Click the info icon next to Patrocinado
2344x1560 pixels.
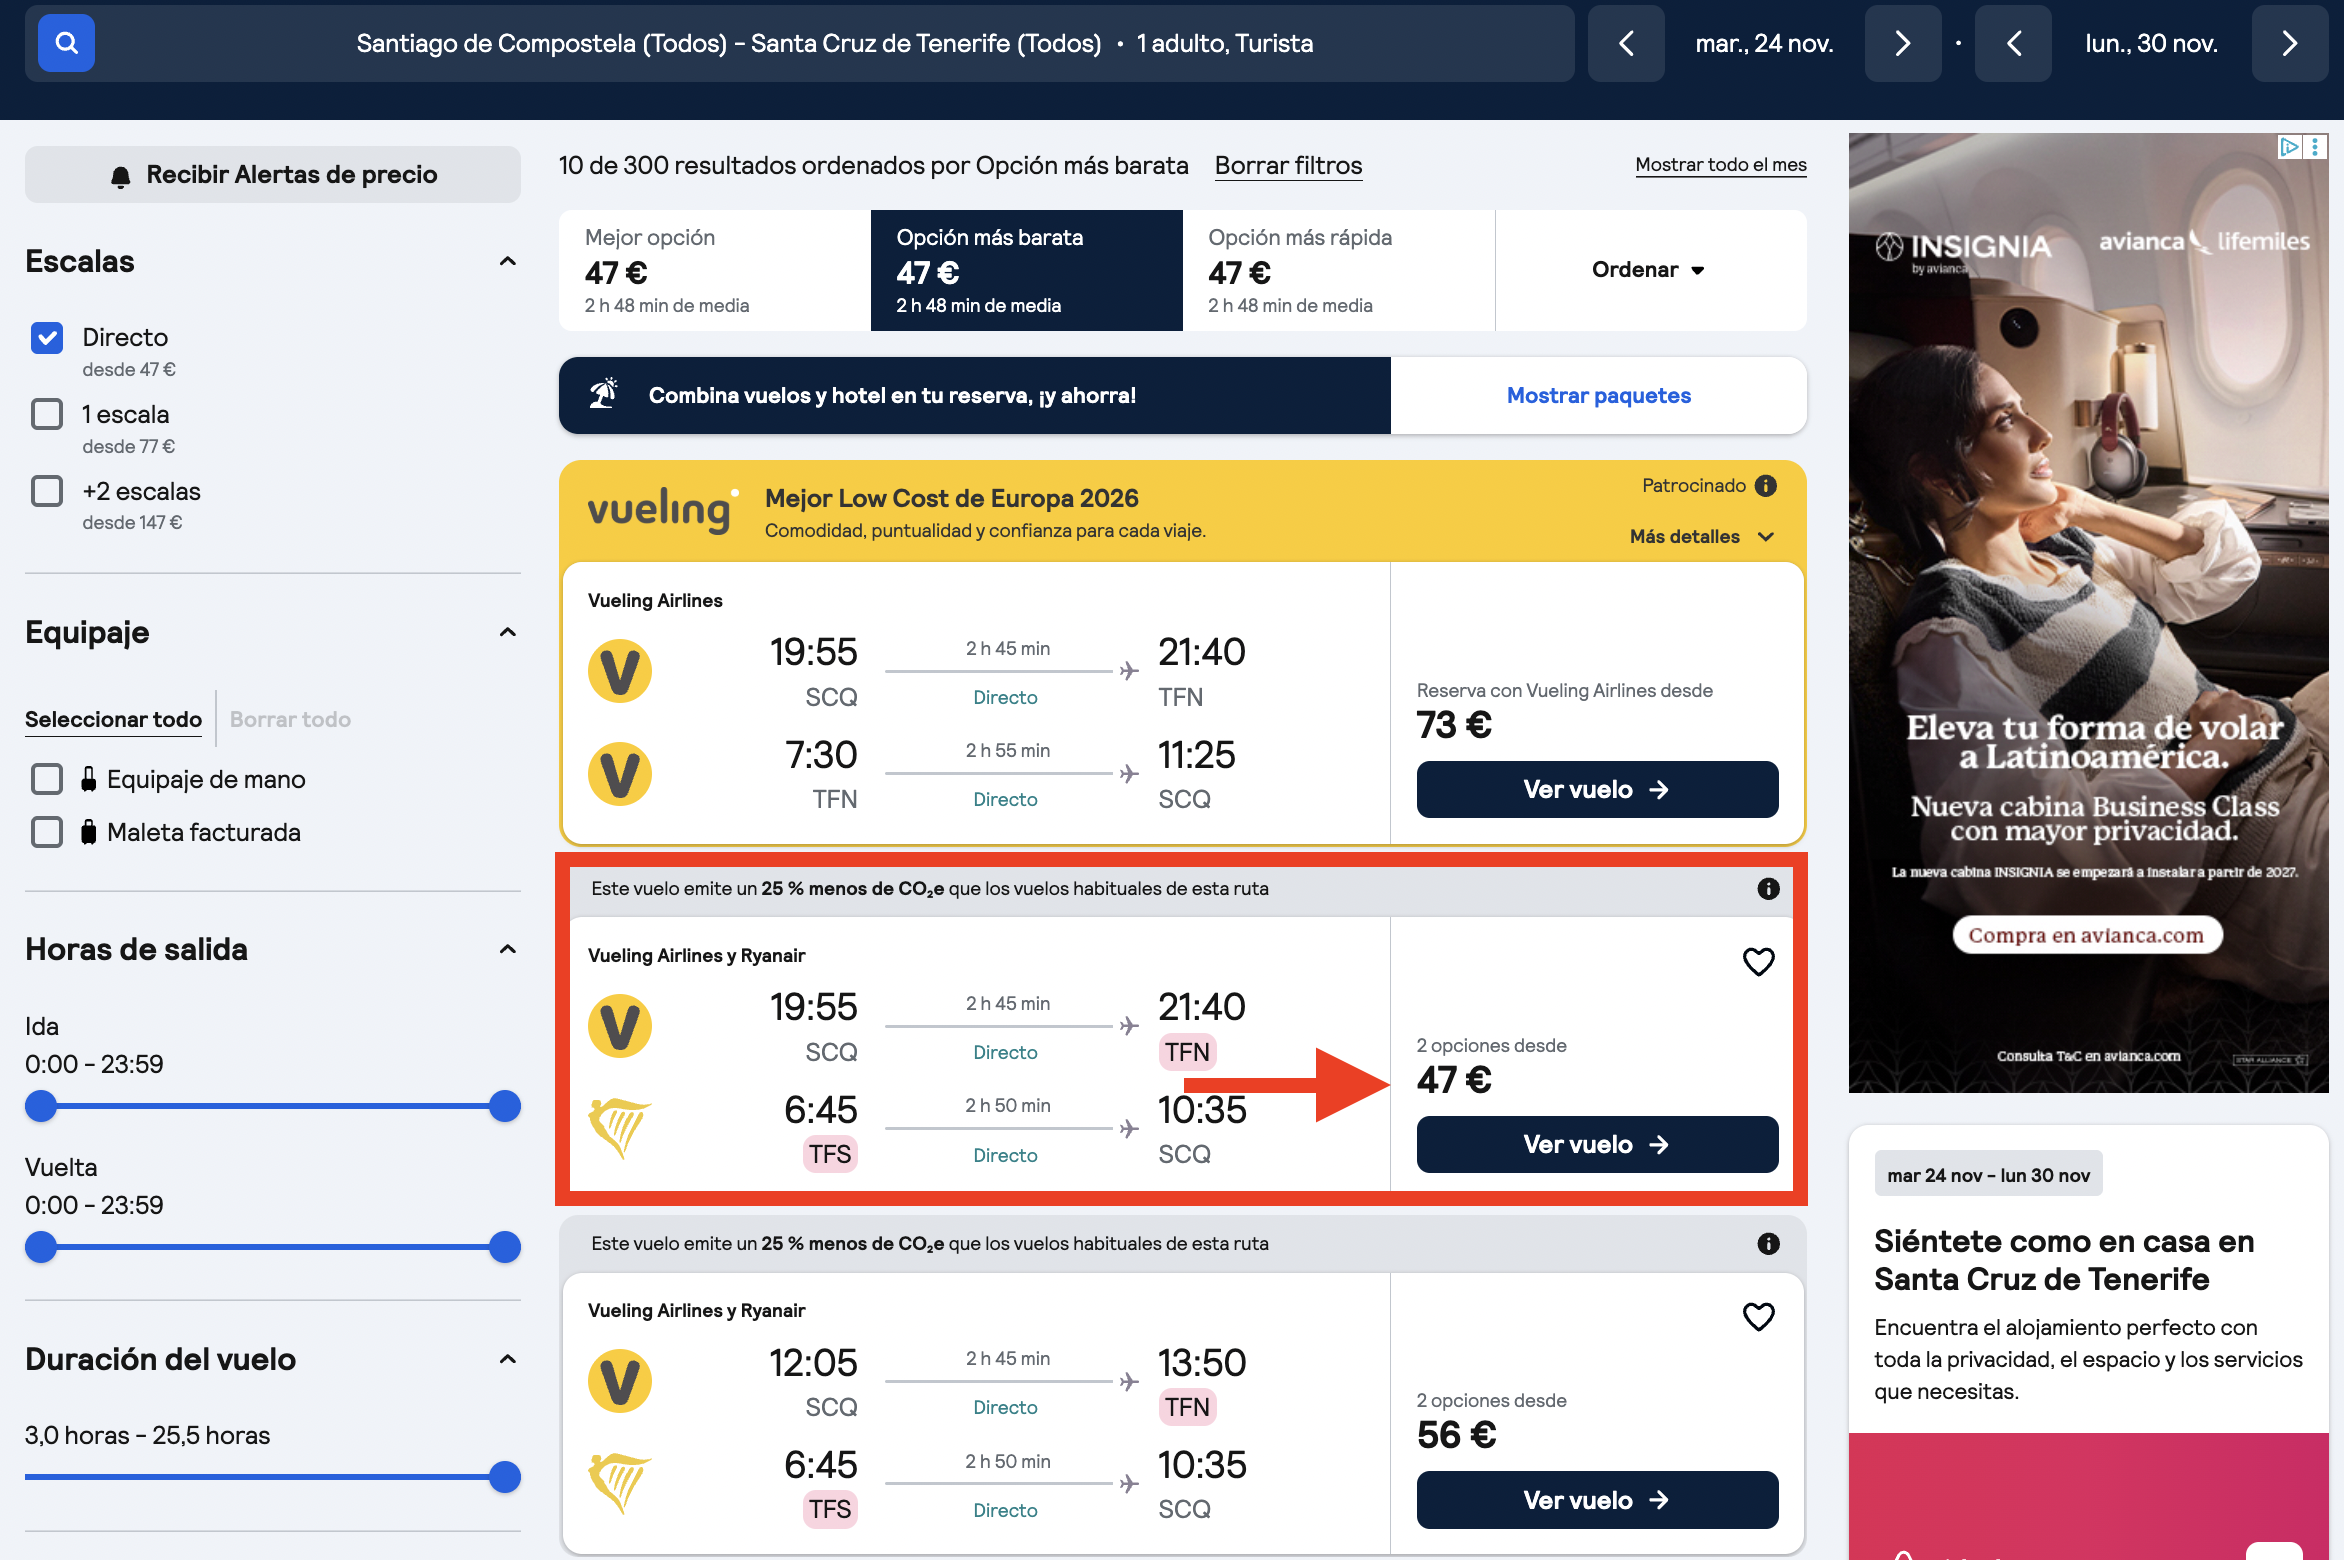click(x=1766, y=485)
